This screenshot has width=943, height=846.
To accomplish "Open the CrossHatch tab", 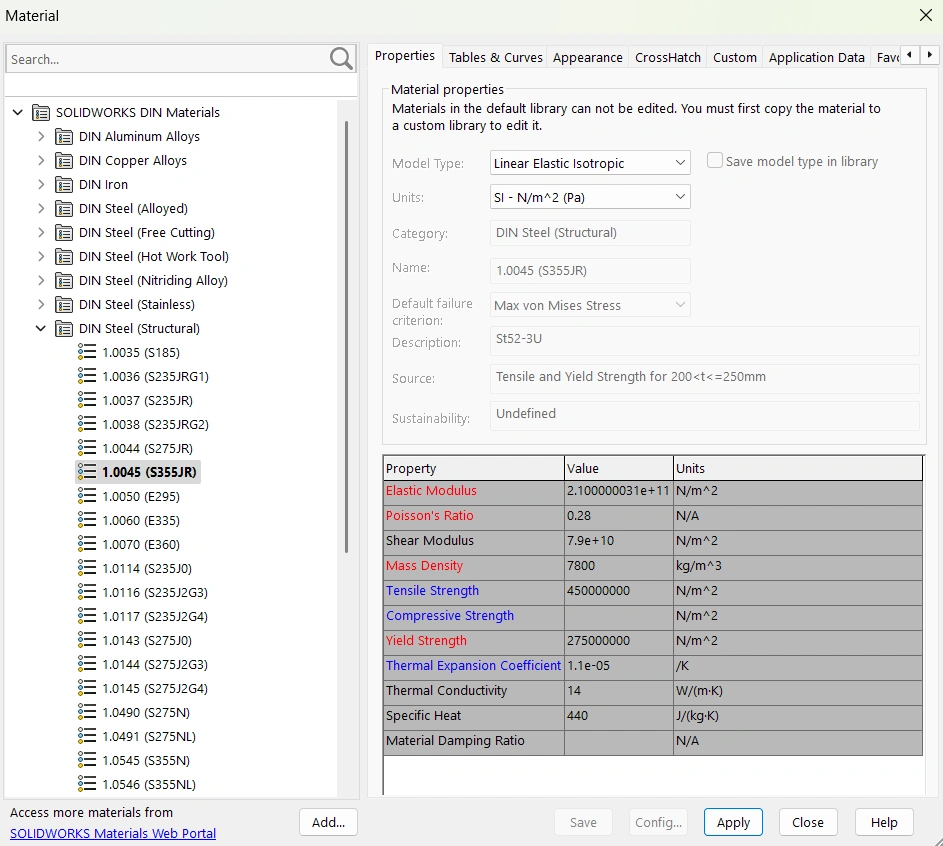I will pos(668,58).
